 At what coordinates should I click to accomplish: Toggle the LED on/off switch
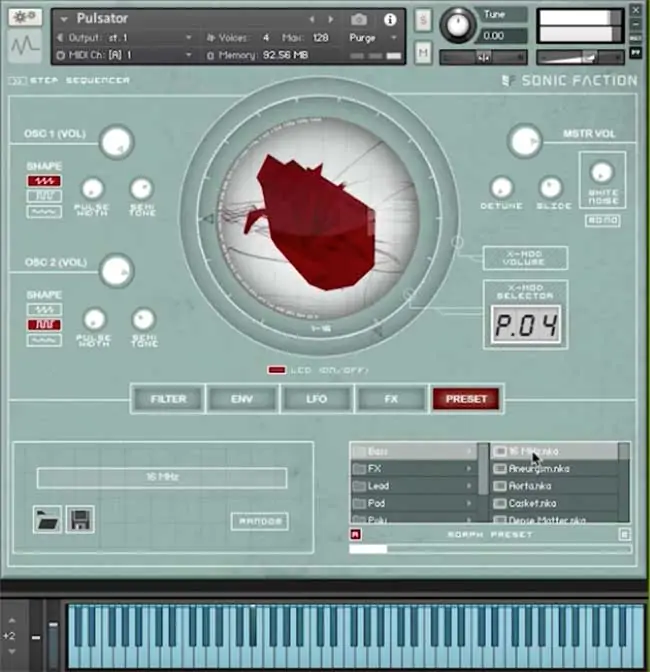[x=276, y=370]
